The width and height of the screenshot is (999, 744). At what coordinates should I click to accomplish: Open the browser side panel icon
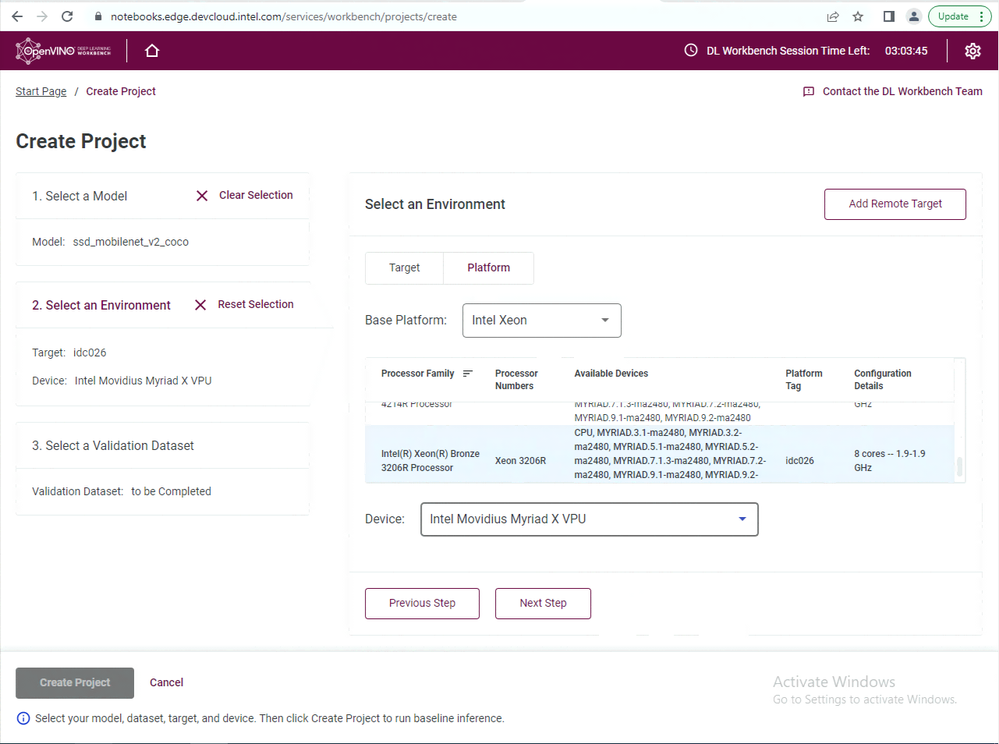tap(889, 17)
